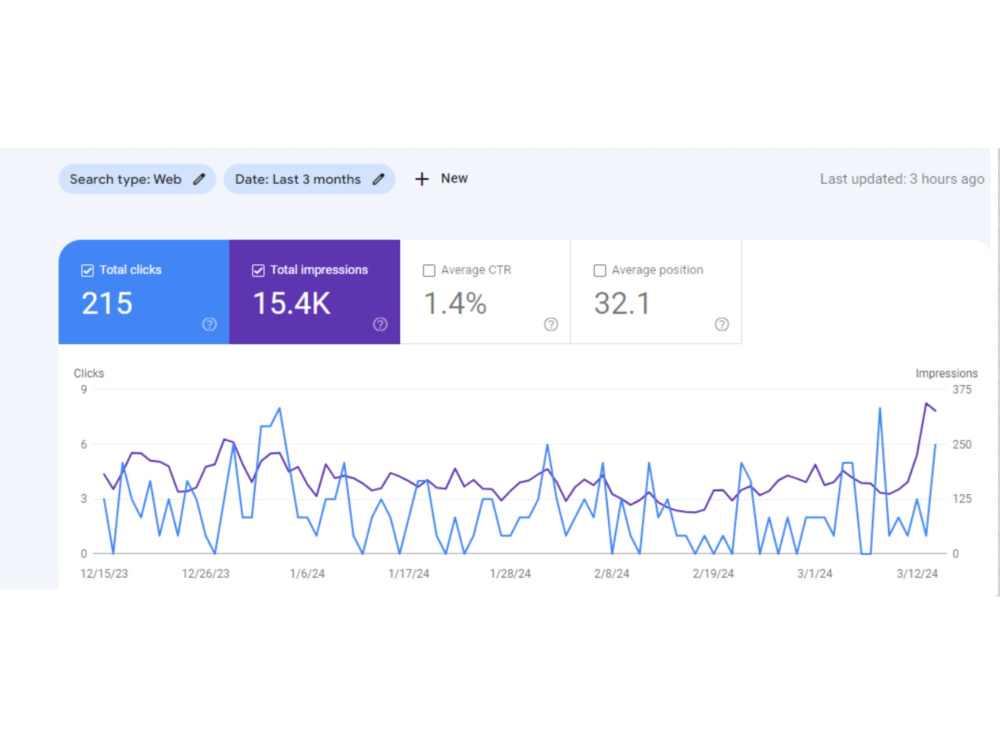
Task: Edit the Date: Last 3 months pencil
Action: (378, 179)
